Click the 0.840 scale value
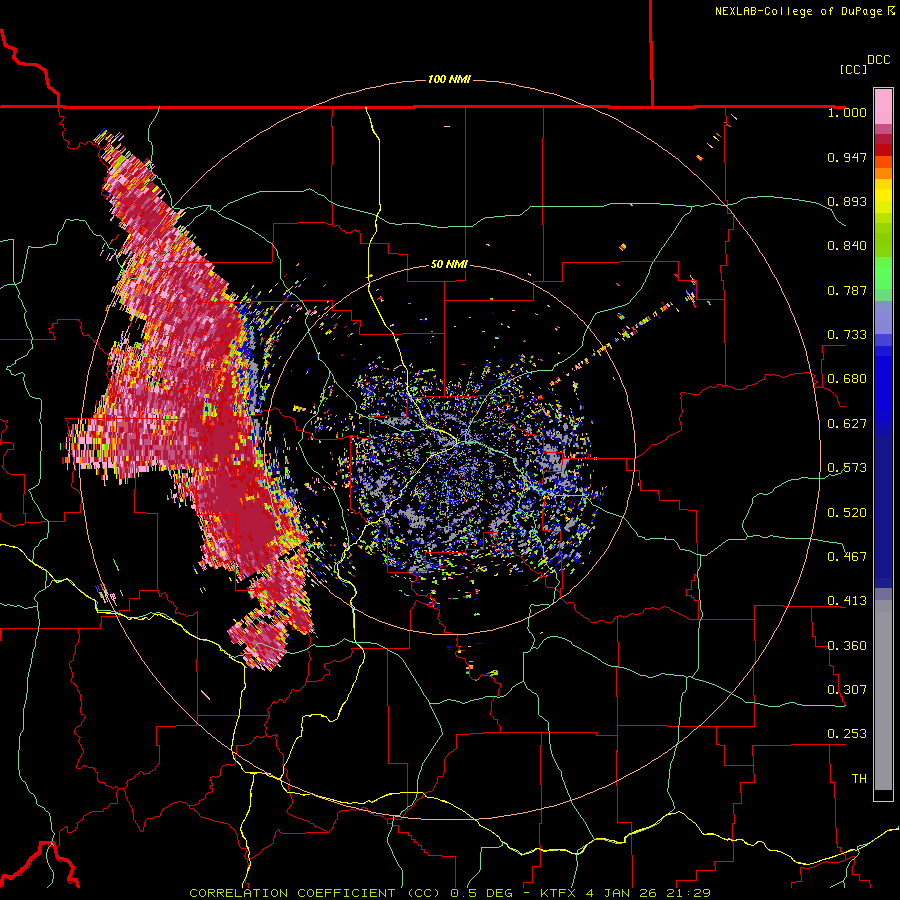Viewport: 900px width, 900px height. (x=847, y=246)
